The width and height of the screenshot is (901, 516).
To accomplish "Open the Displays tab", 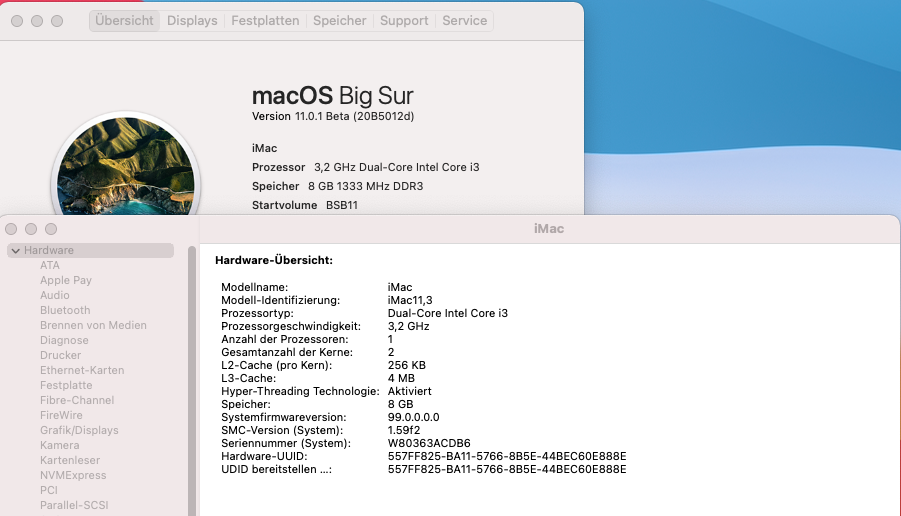I will 192,21.
